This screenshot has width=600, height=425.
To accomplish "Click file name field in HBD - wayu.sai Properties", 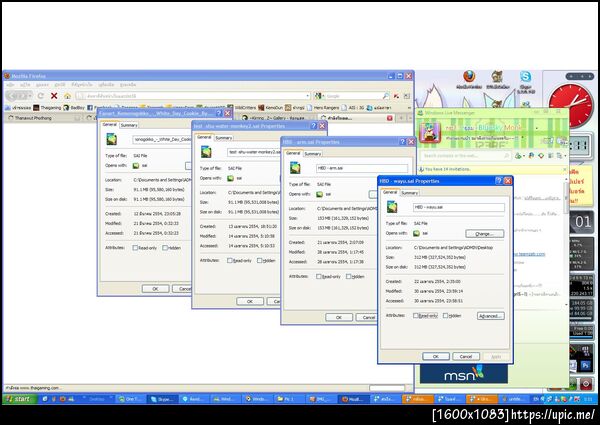I will (x=459, y=207).
